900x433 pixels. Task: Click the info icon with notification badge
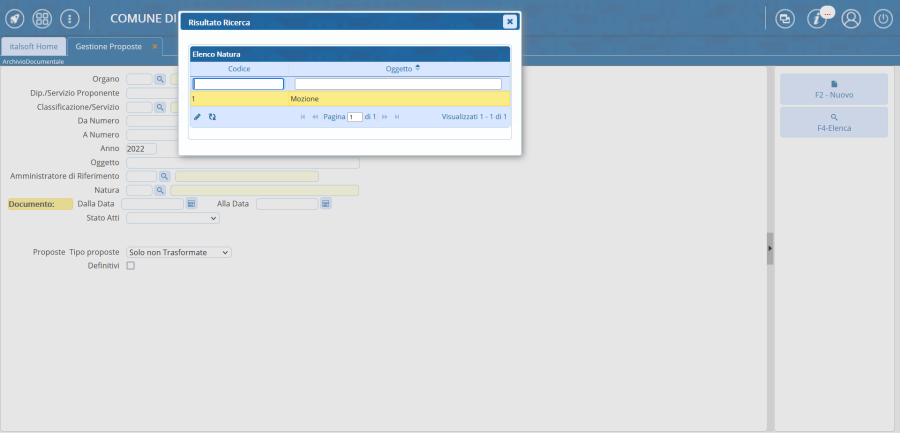pyautogui.click(x=817, y=18)
